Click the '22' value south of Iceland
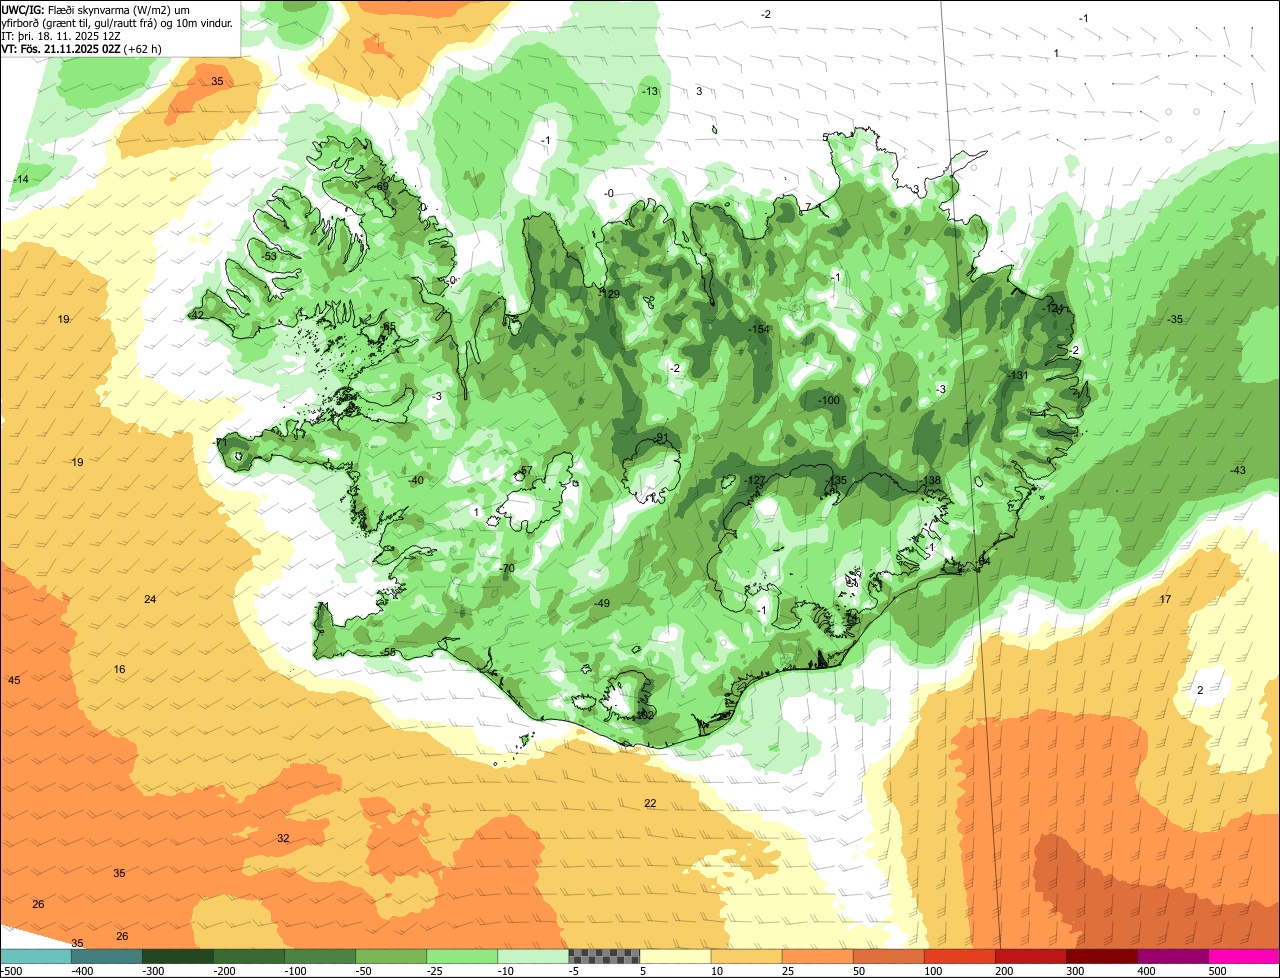 (650, 804)
